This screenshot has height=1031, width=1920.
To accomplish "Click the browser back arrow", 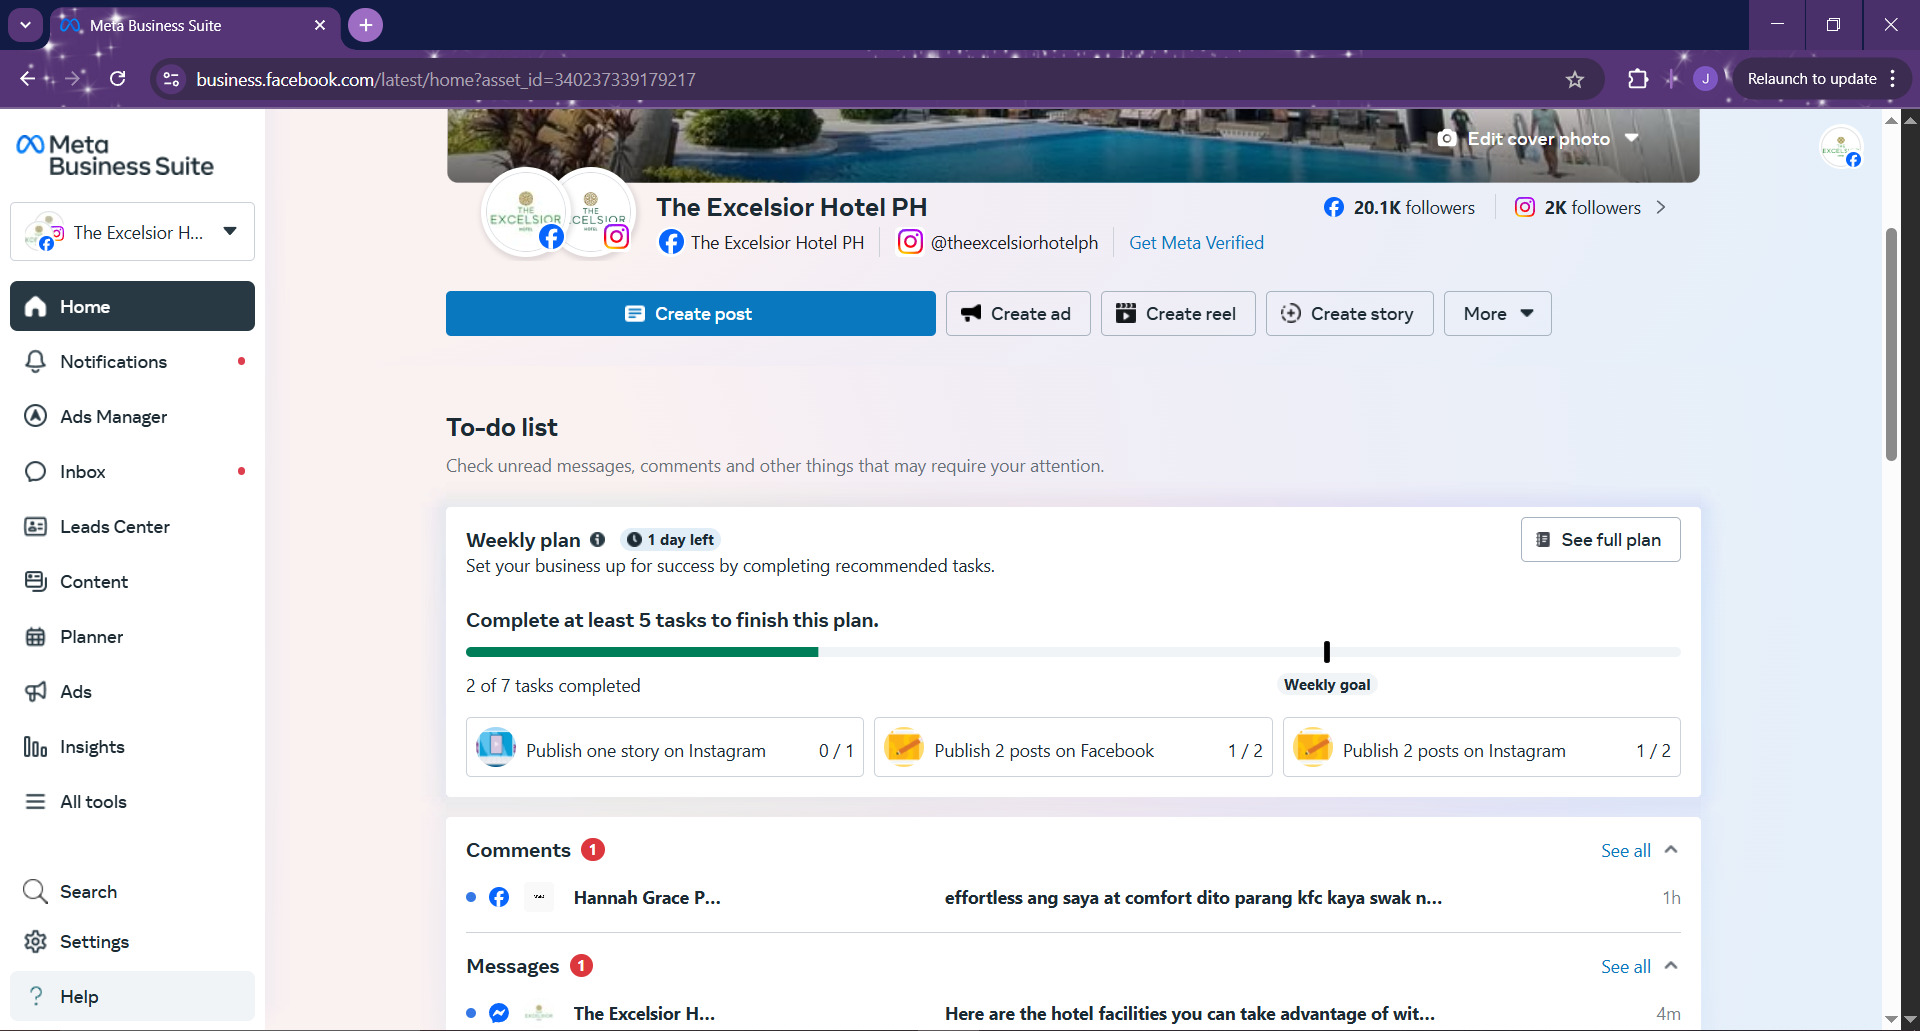I will [28, 79].
